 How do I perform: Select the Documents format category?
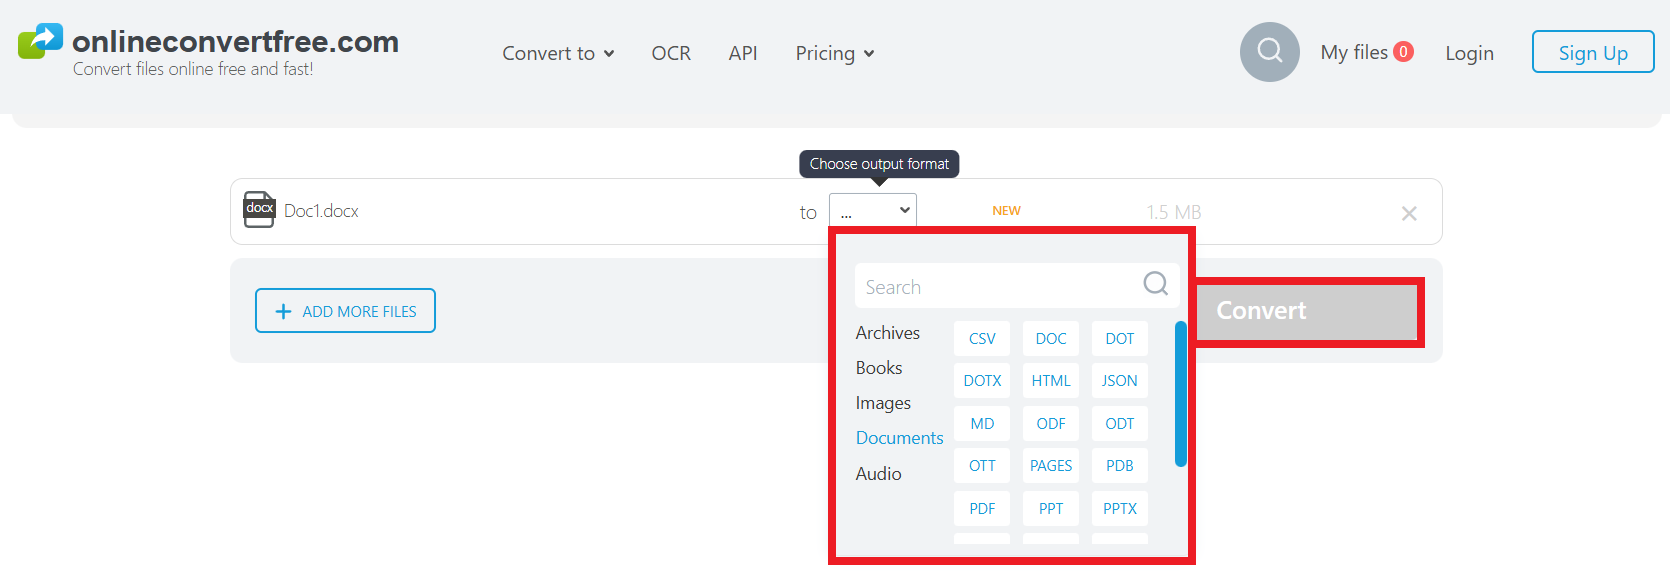coord(899,438)
